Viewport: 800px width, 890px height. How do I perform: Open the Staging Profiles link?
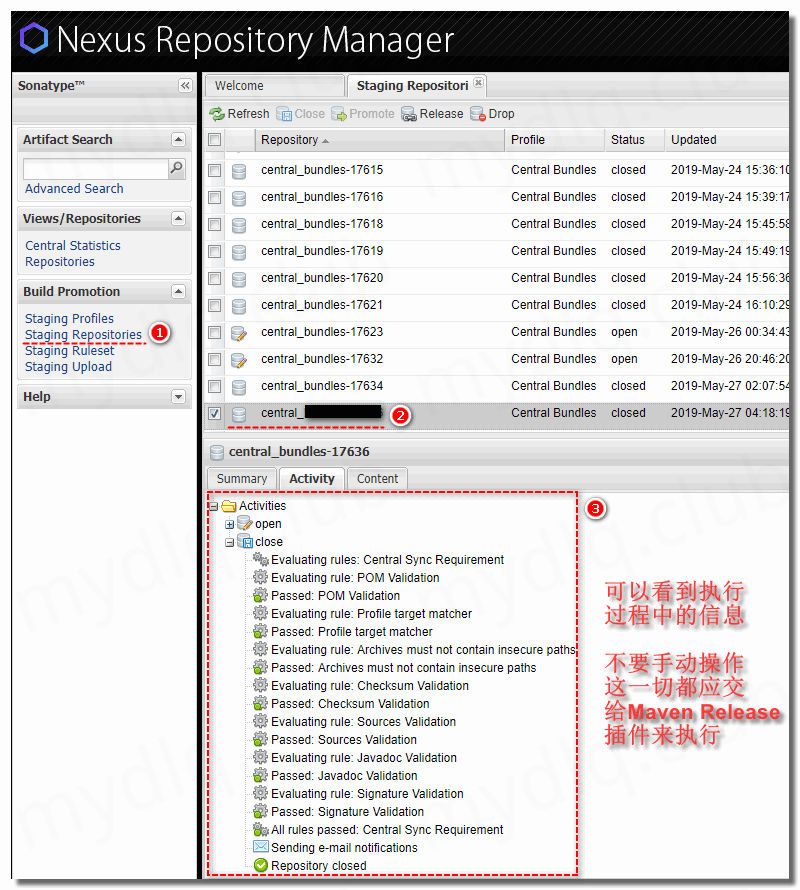[69, 318]
